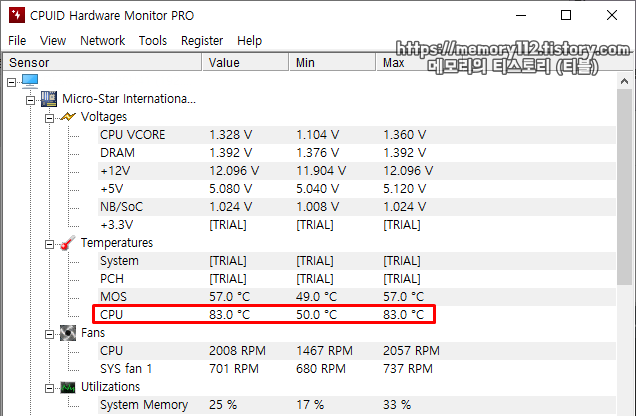Click the Temperatures thermometer icon
636x416 pixels.
coord(67,243)
